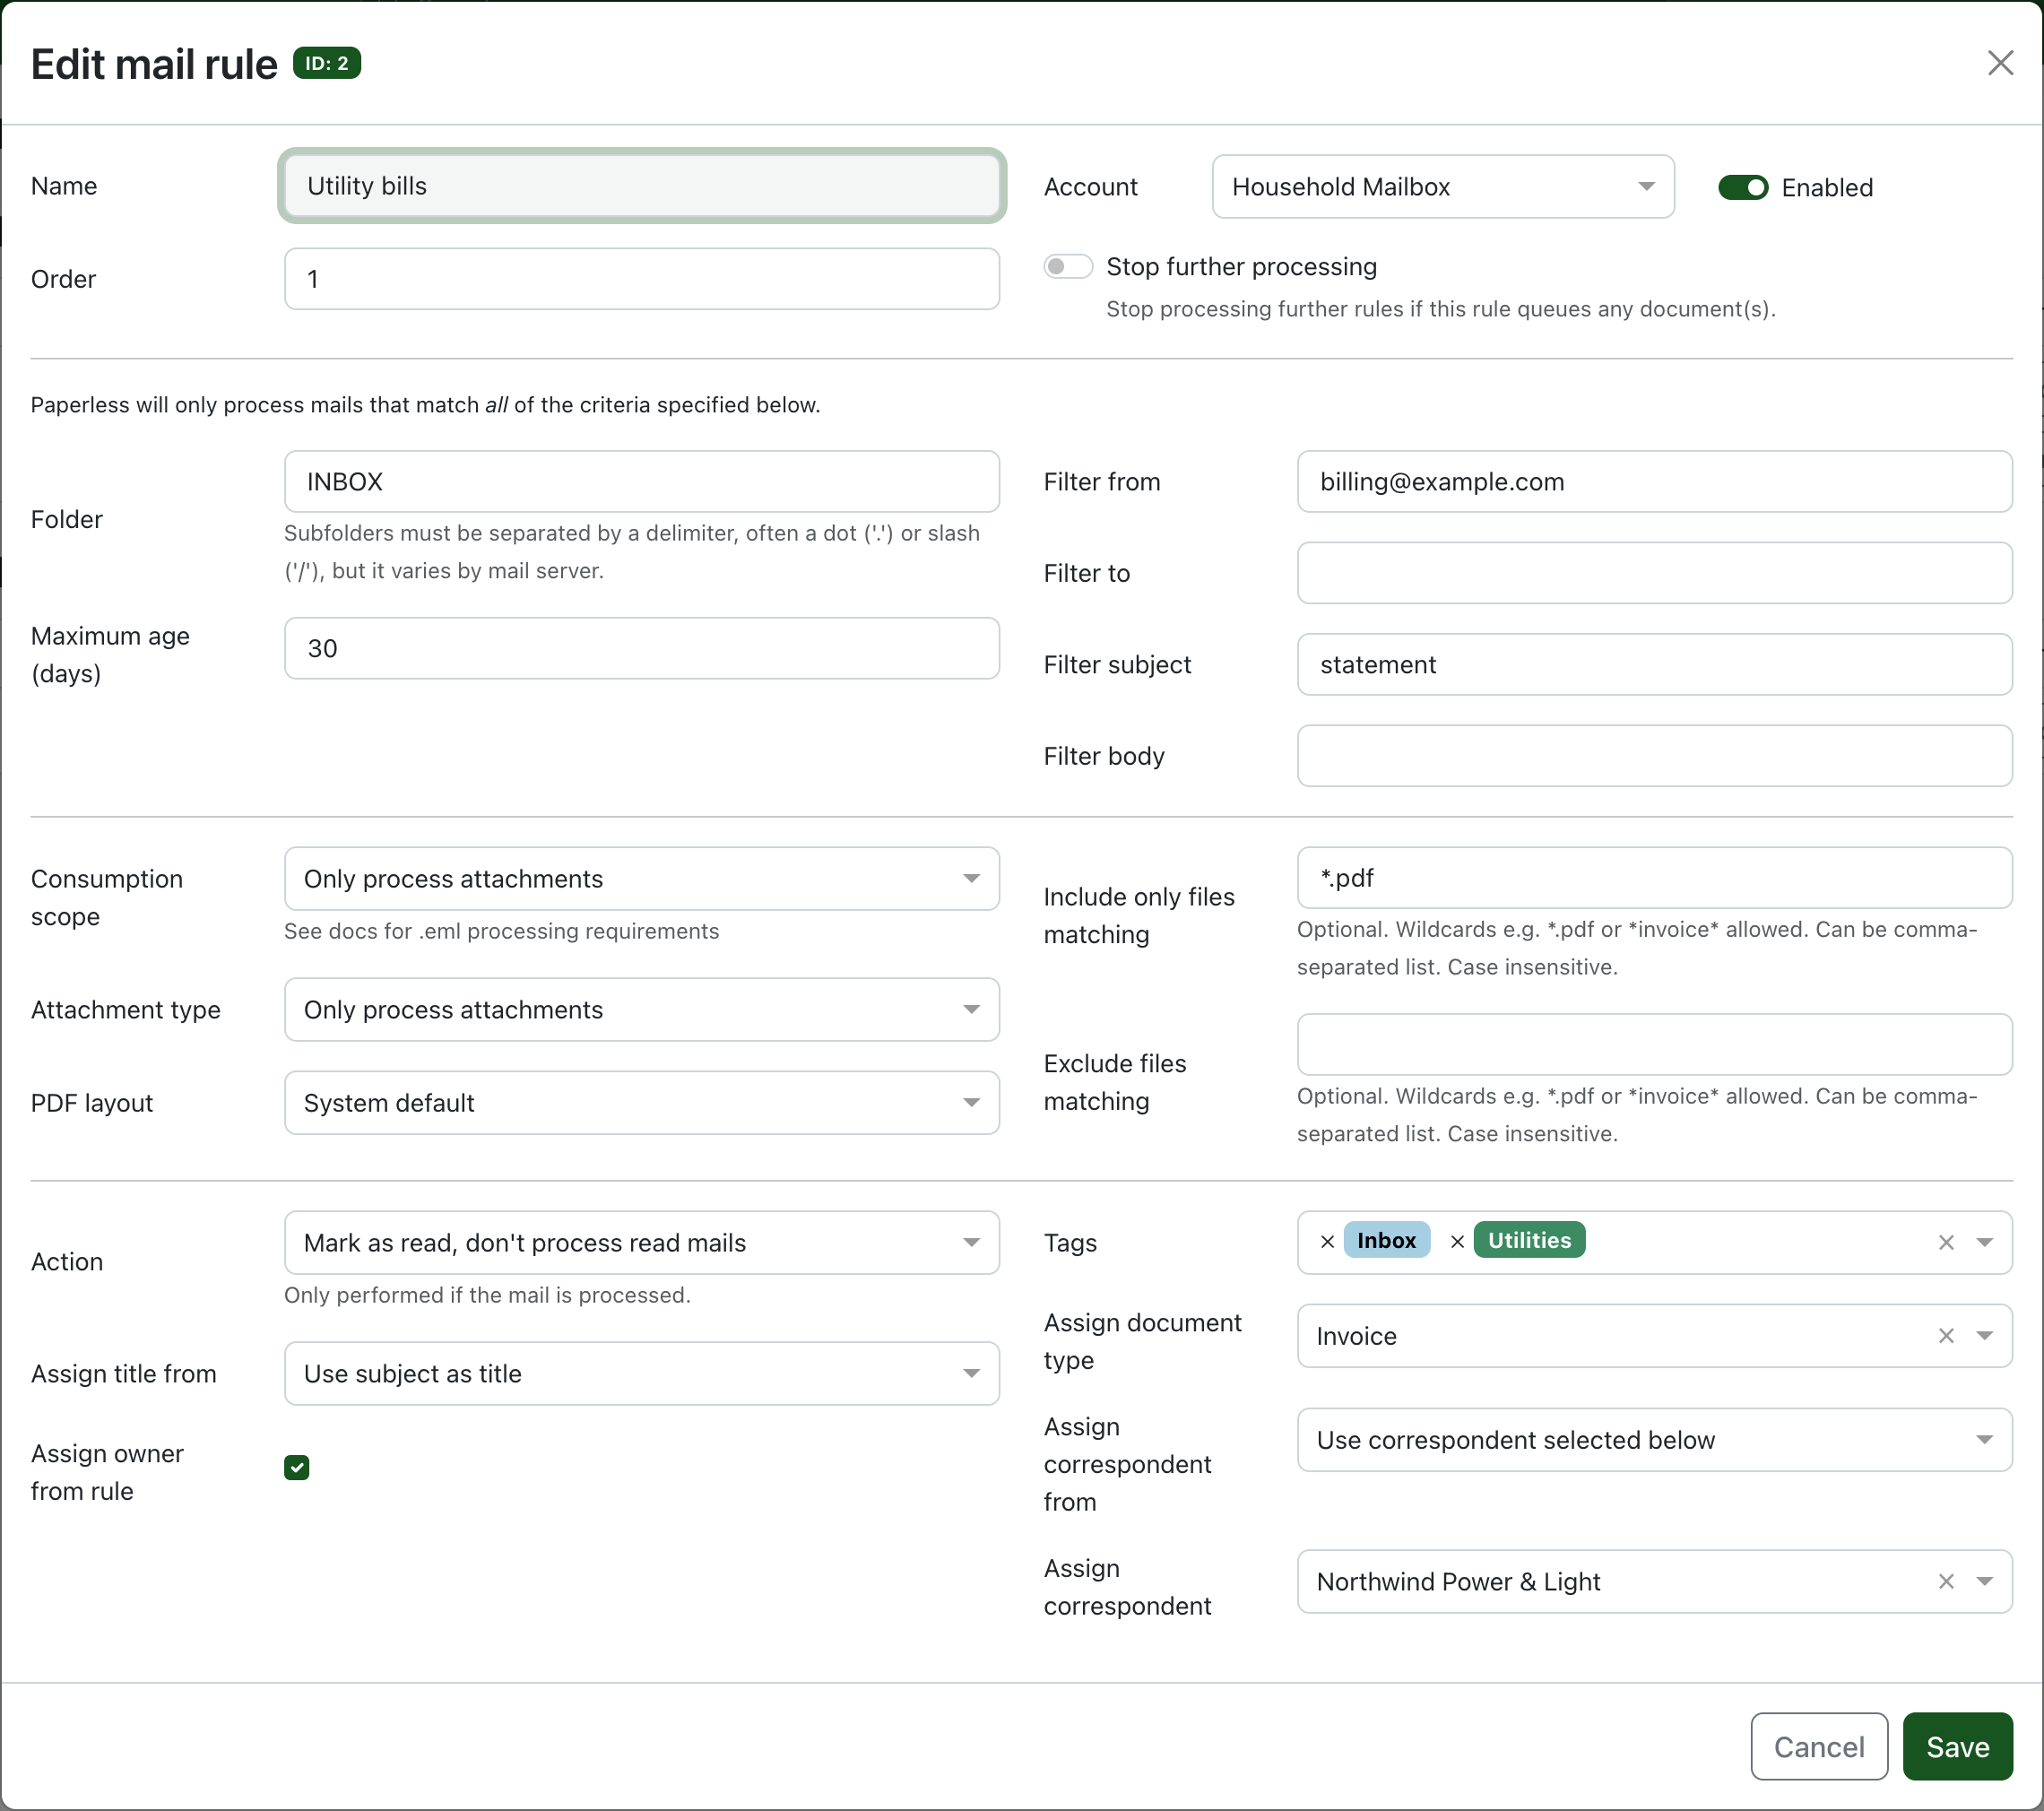This screenshot has height=1811, width=2044.
Task: Open the Action dropdown
Action: pyautogui.click(x=641, y=1242)
